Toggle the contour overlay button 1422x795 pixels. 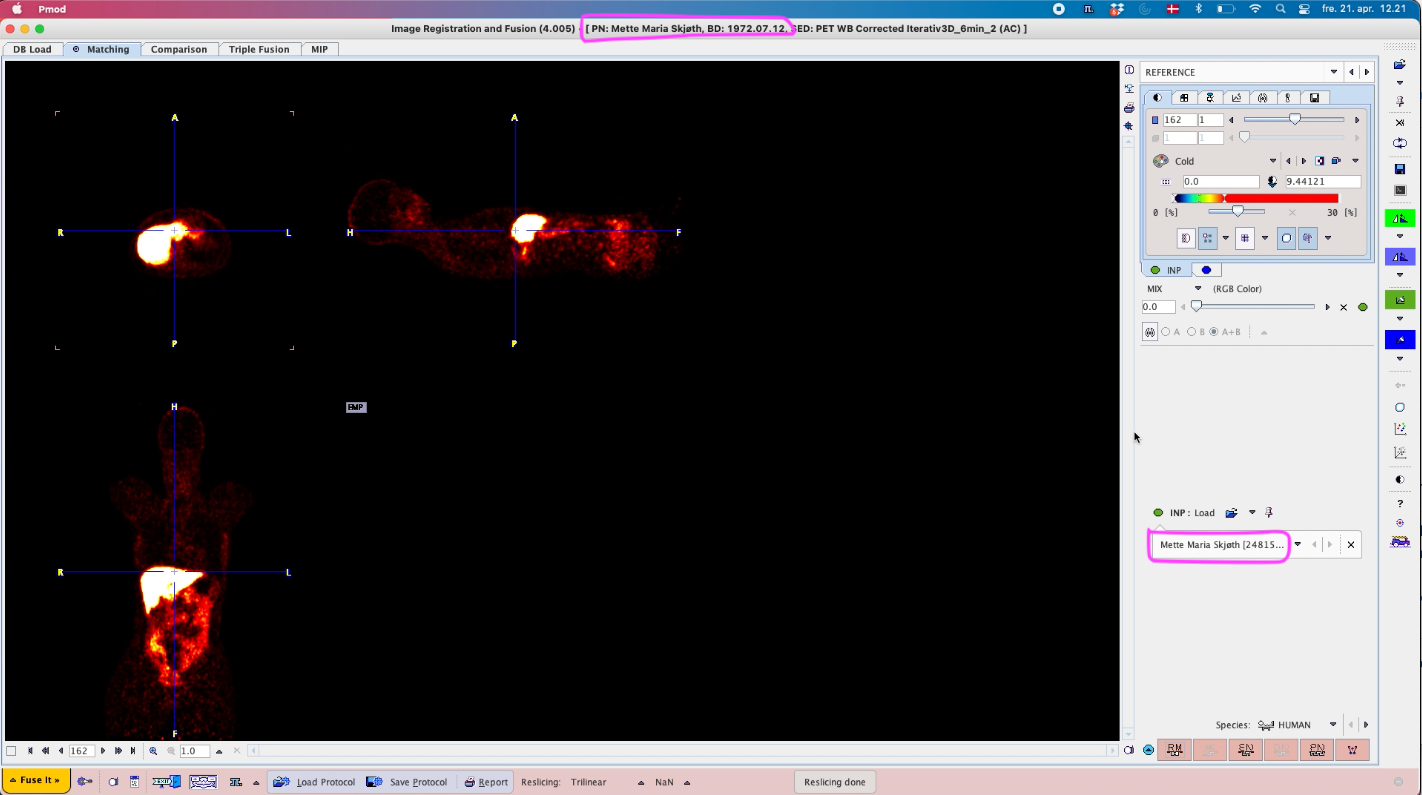click(1186, 238)
